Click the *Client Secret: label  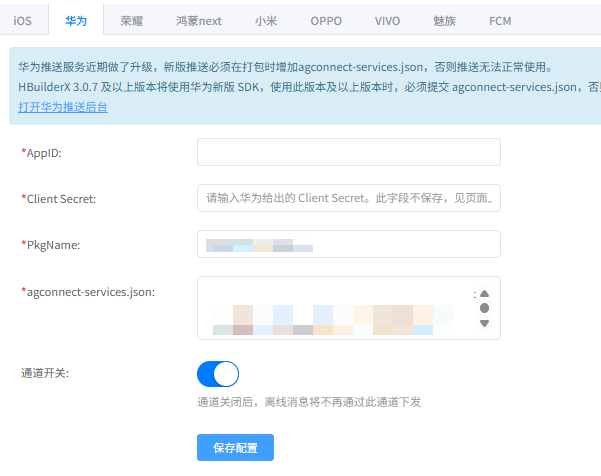pyautogui.click(x=59, y=199)
